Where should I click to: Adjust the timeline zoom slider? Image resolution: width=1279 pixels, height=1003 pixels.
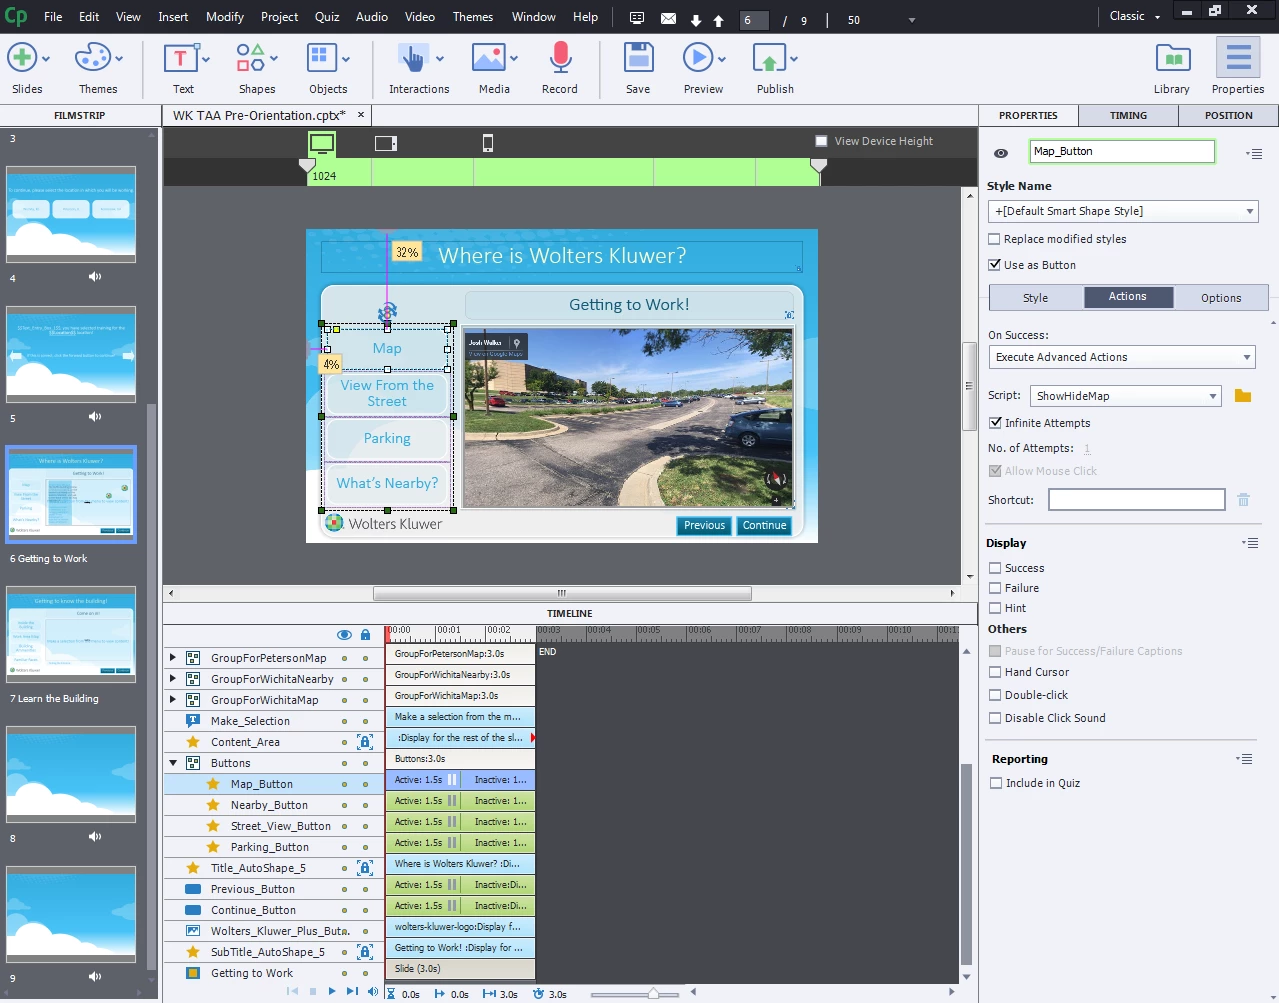click(x=653, y=994)
